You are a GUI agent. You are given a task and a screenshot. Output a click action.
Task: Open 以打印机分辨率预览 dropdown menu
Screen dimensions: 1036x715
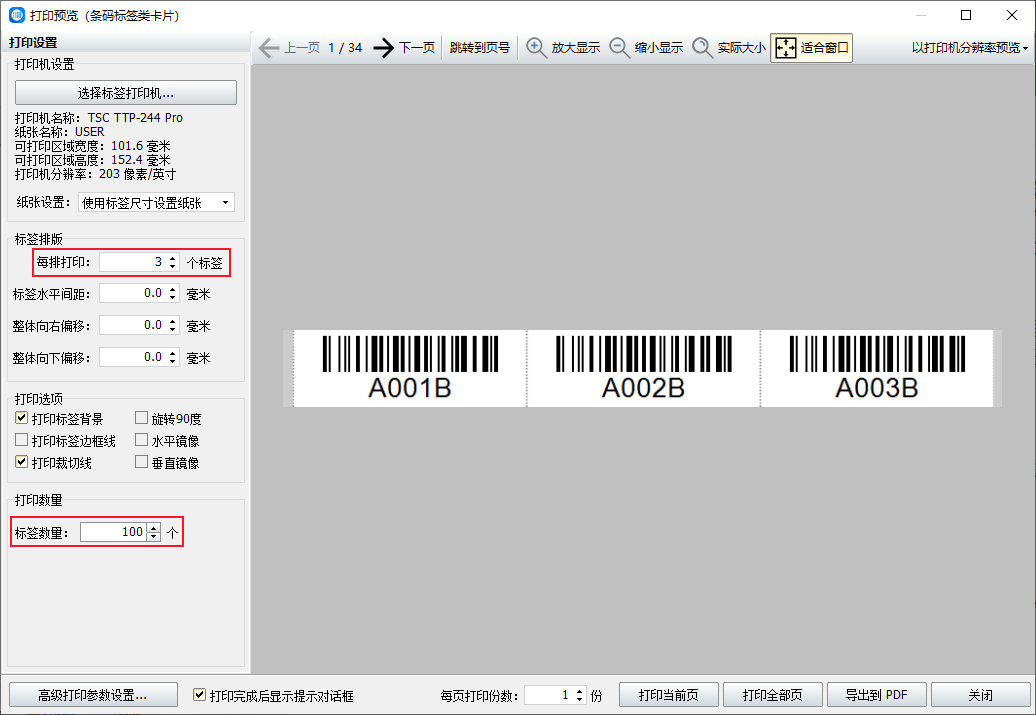coord(969,48)
